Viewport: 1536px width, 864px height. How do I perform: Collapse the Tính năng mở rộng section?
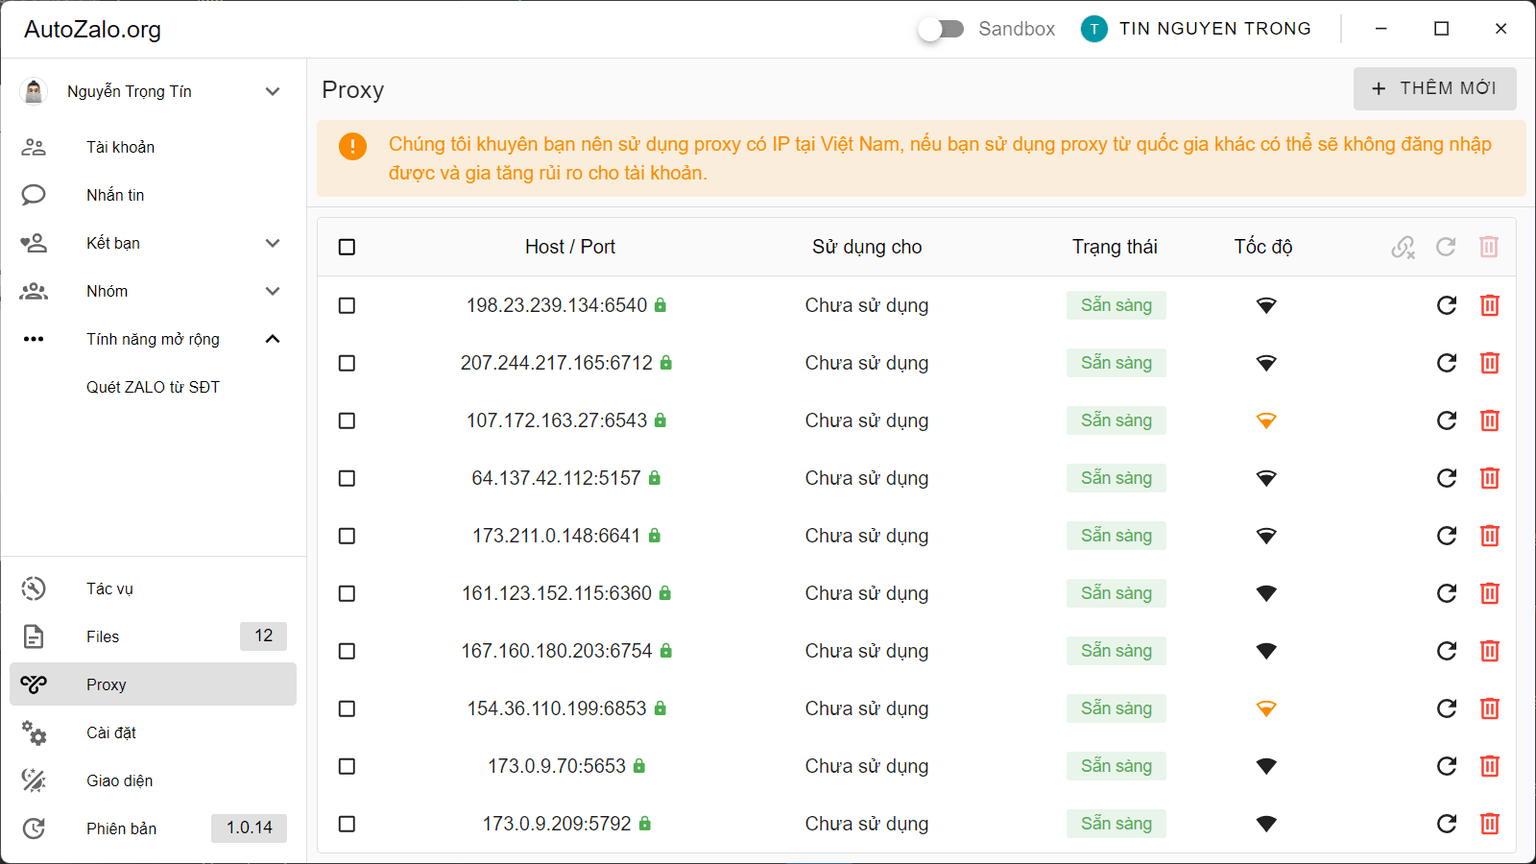click(x=272, y=339)
